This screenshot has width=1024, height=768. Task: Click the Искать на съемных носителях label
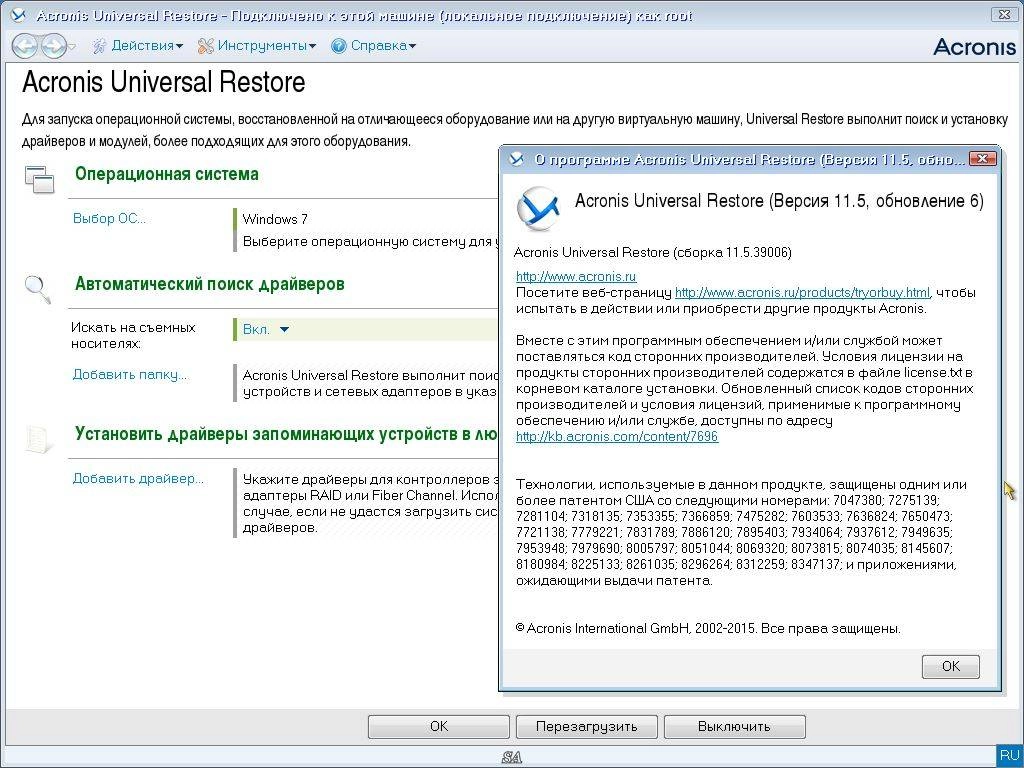133,336
